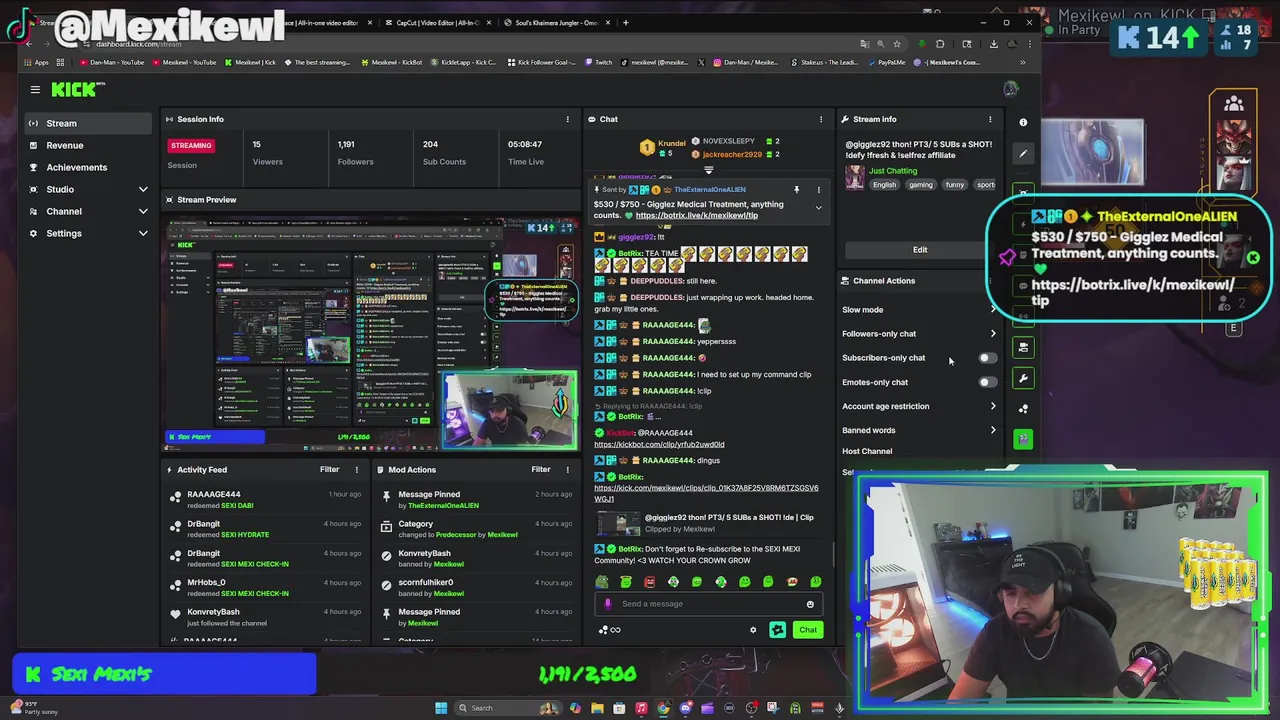1280x720 pixels.
Task: Open Followers-only chat options arrow
Action: [993, 334]
